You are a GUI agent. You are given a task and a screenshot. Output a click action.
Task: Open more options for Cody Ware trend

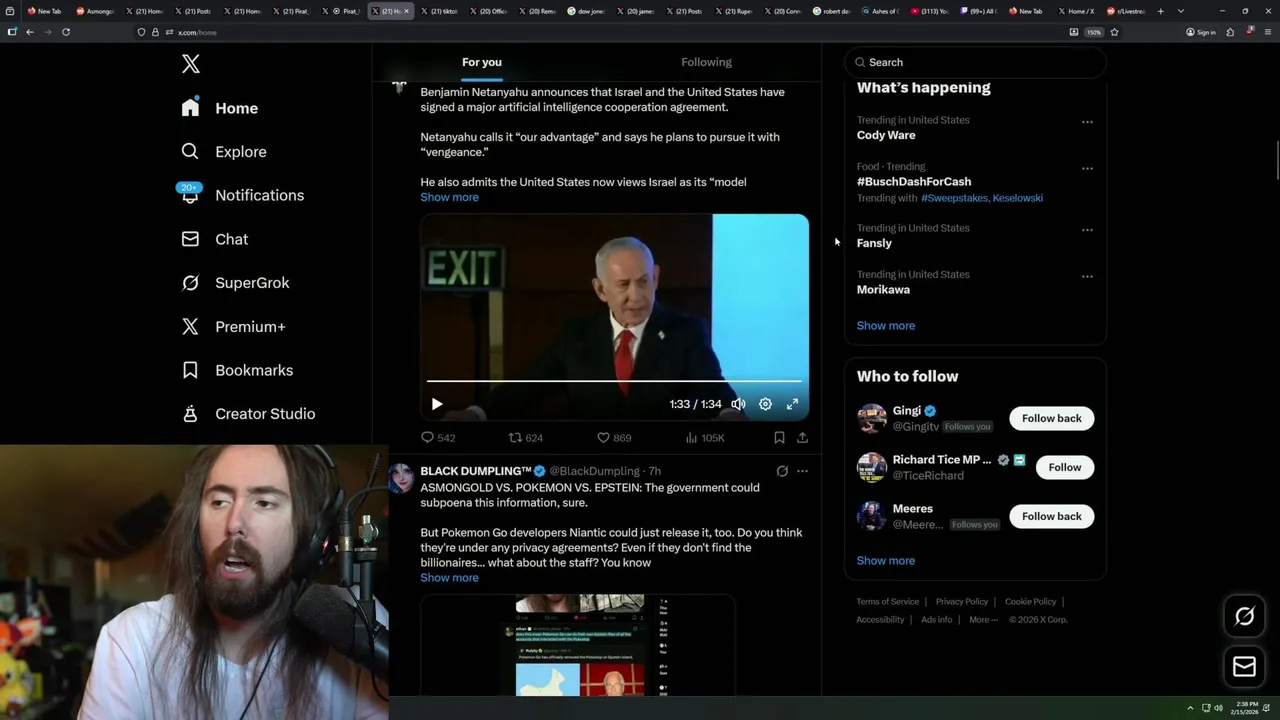[1087, 122]
